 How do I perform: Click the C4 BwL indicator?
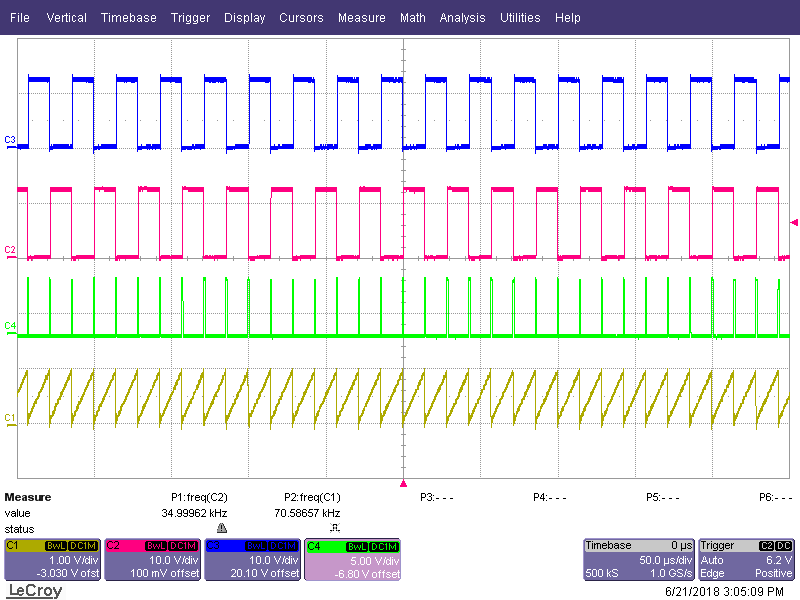pos(357,546)
